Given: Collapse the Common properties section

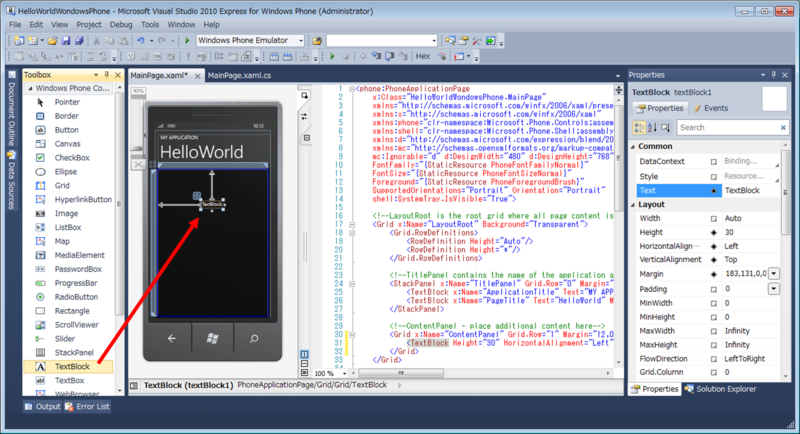Looking at the screenshot, I should (x=633, y=146).
